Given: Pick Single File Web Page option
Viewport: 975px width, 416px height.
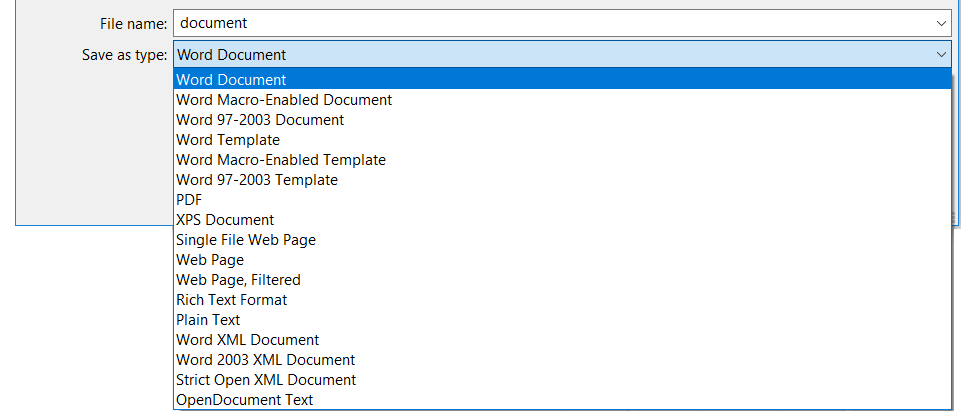Looking at the screenshot, I should pos(562,239).
